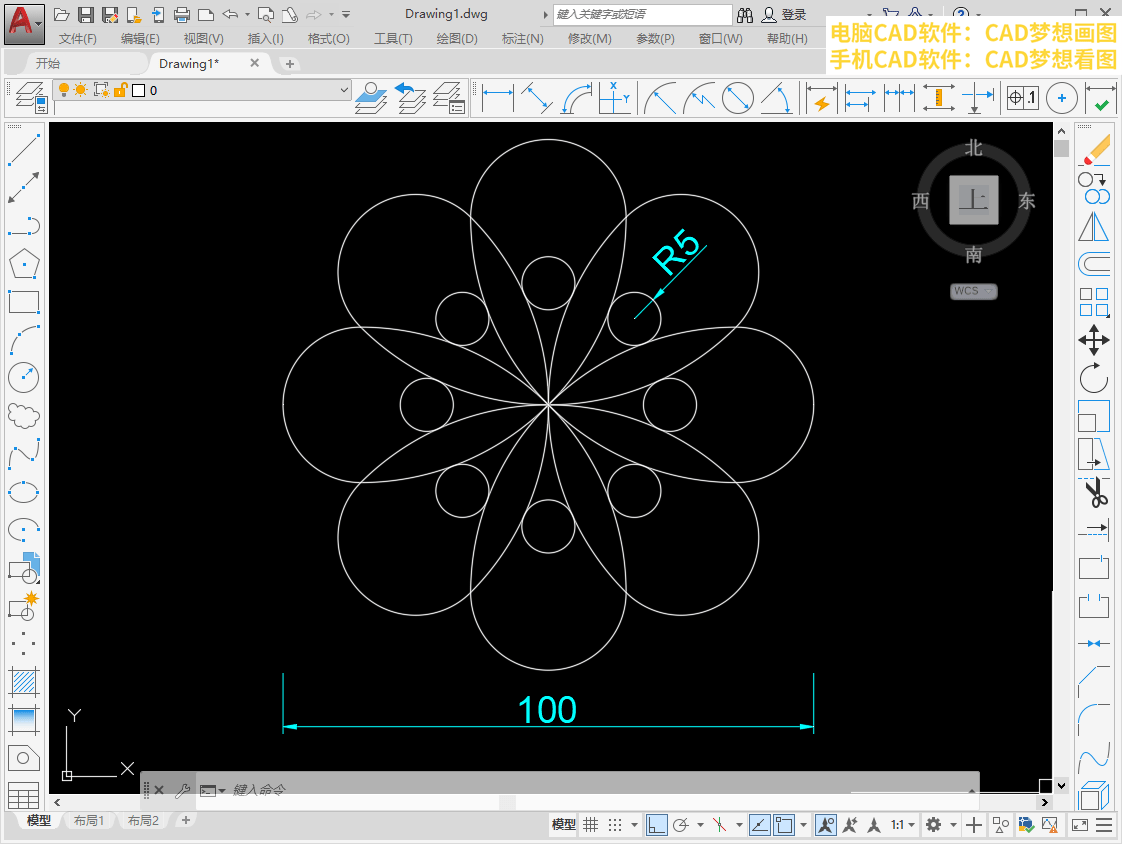Click the Linear dimension tool
This screenshot has width=1122, height=844.
pos(497,98)
